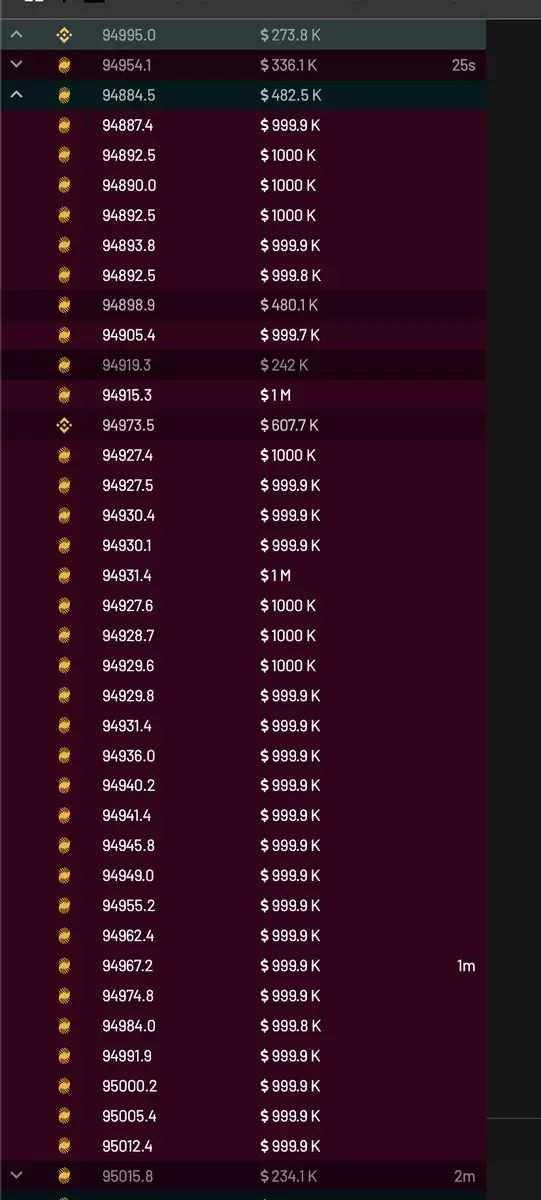The height and width of the screenshot is (1200, 541).
Task: Click the $607.7 K value
Action: point(290,425)
